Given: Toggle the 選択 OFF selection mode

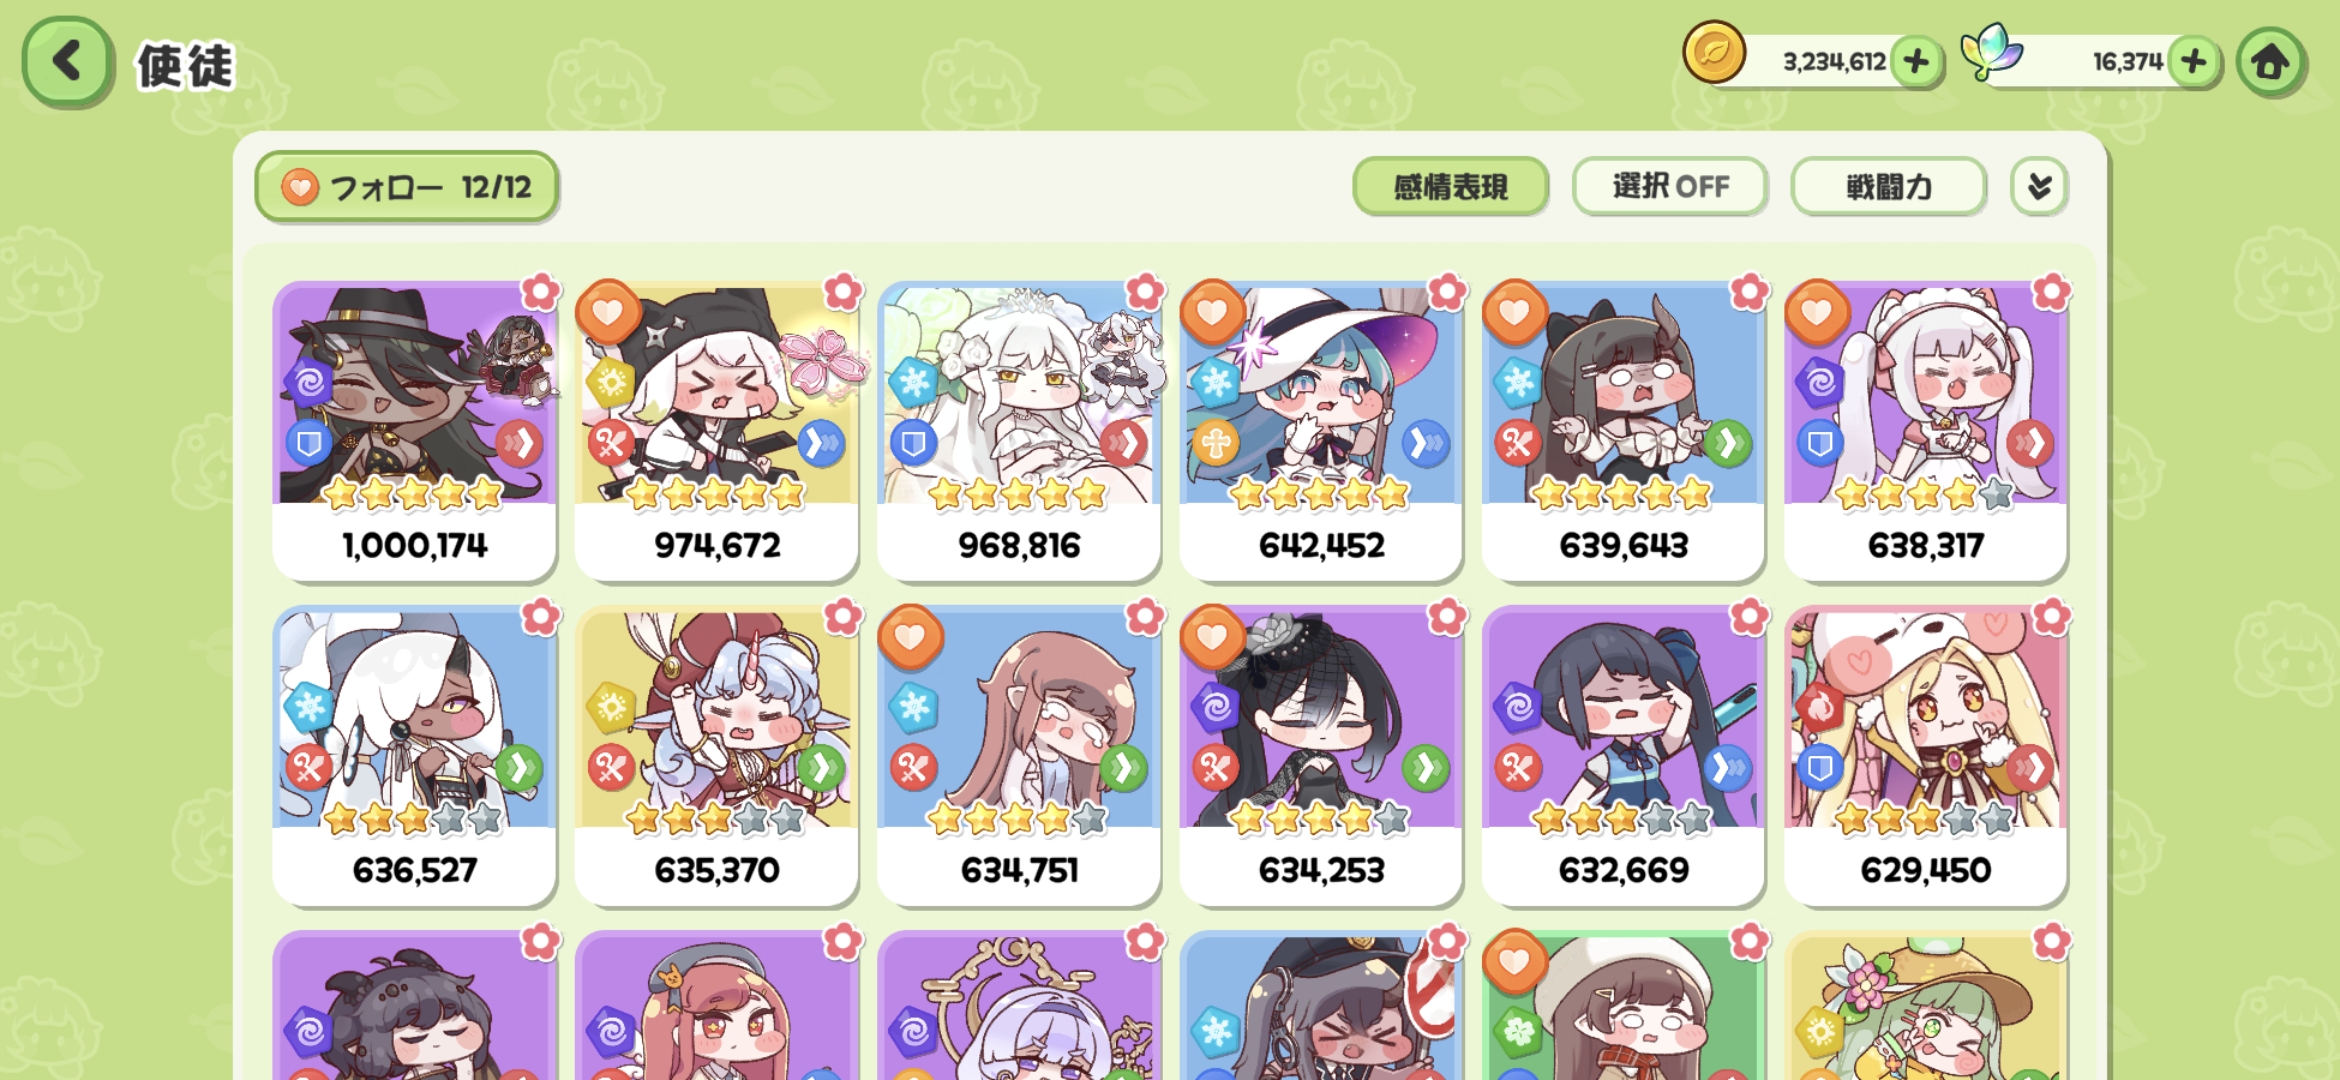Looking at the screenshot, I should [1670, 186].
